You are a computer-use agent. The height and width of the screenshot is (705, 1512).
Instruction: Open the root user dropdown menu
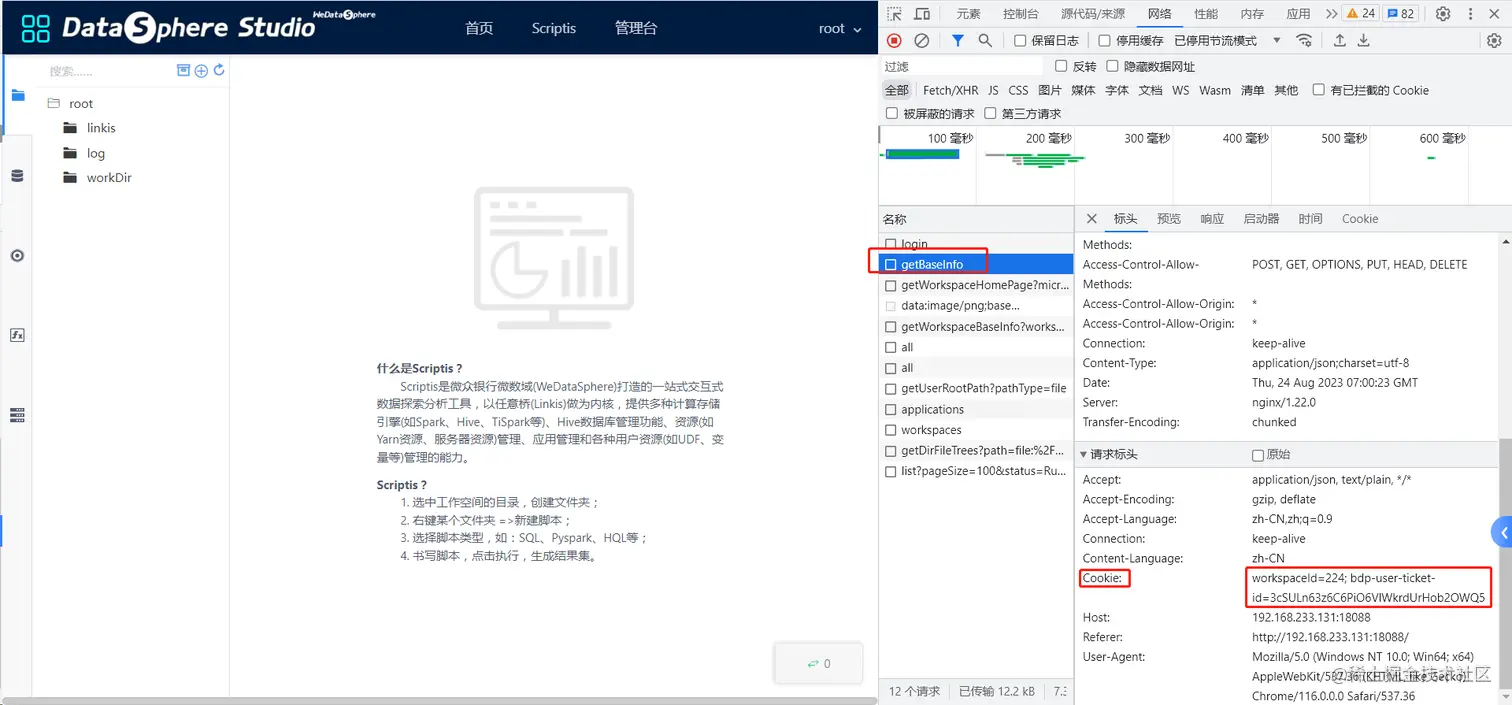pyautogui.click(x=840, y=28)
